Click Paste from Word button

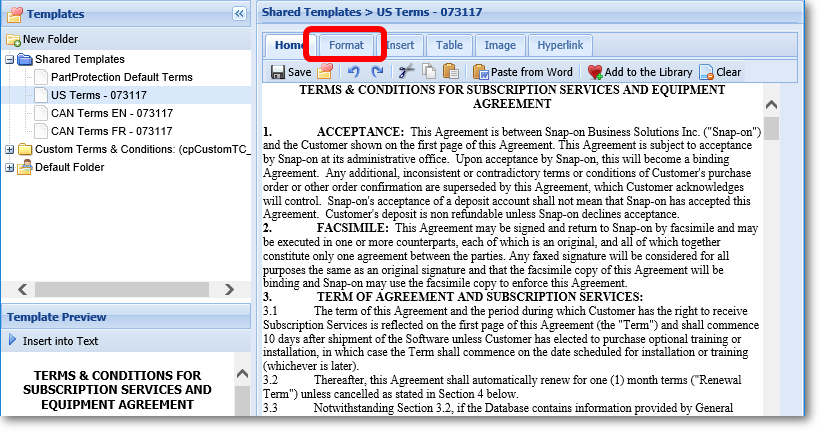(x=522, y=72)
